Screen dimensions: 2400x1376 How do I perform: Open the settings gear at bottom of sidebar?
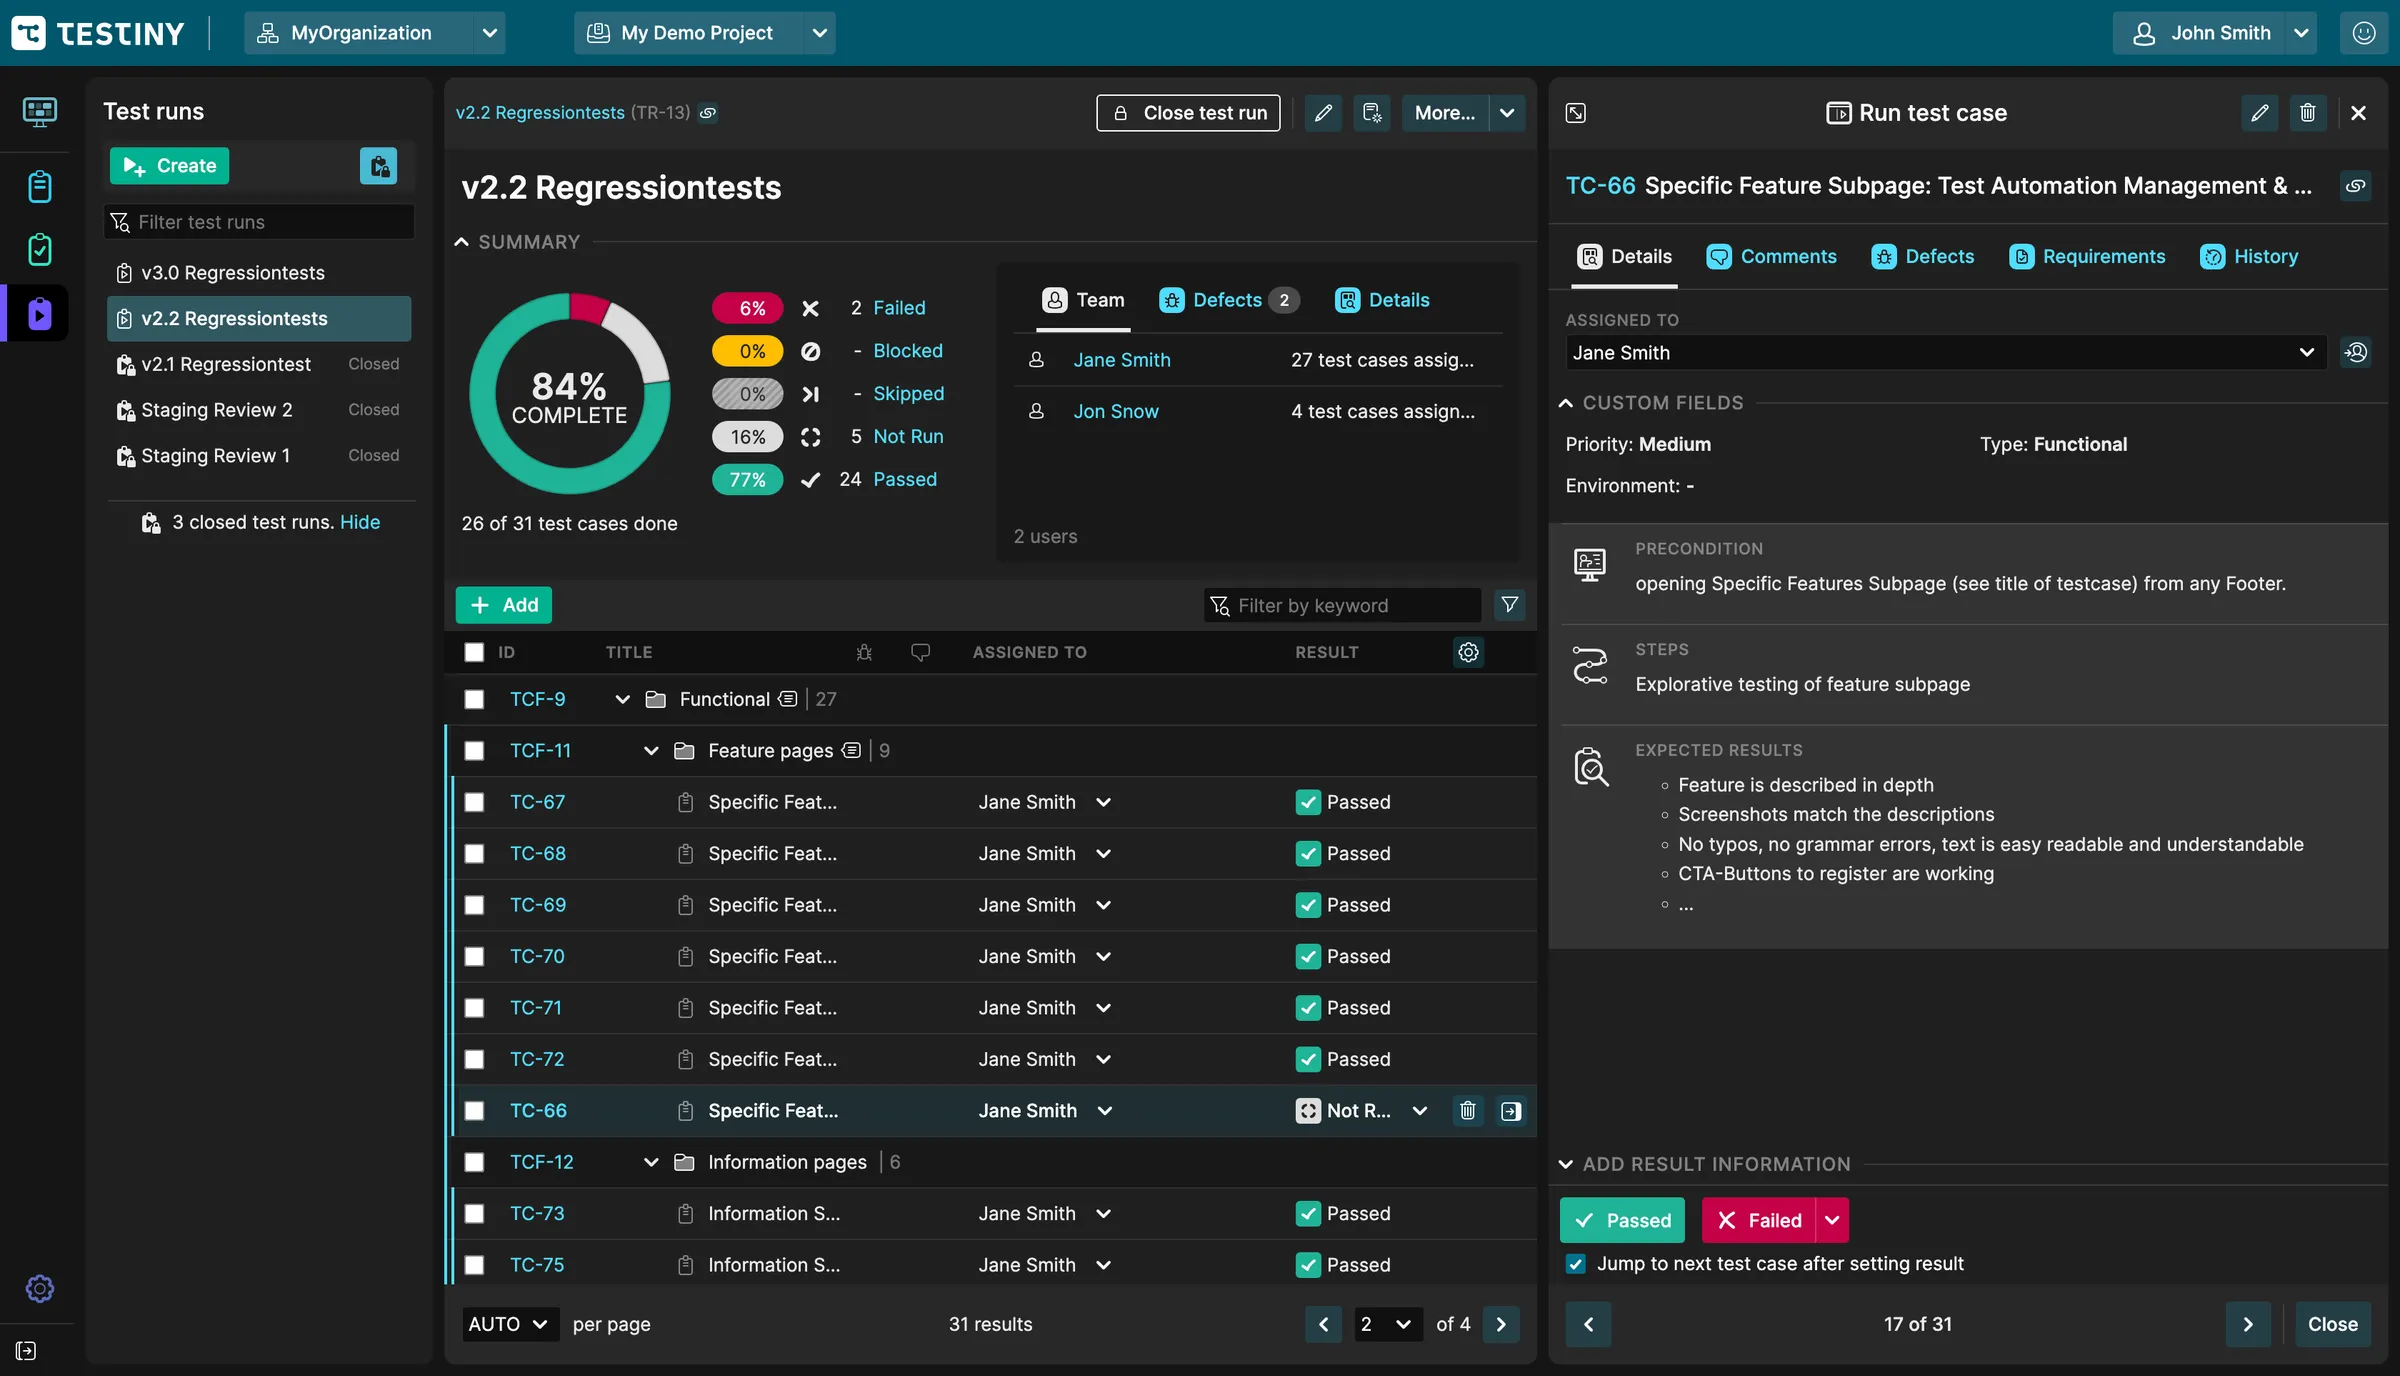click(40, 1288)
